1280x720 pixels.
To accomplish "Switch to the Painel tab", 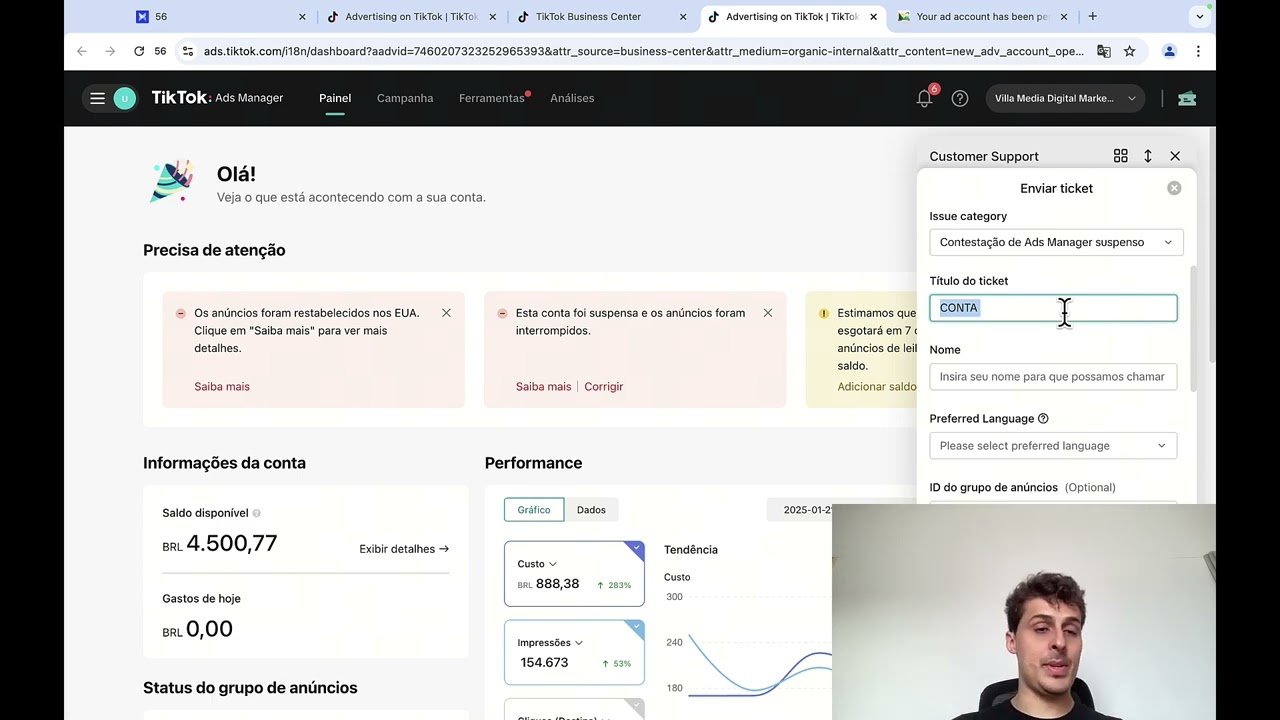I will pyautogui.click(x=335, y=98).
